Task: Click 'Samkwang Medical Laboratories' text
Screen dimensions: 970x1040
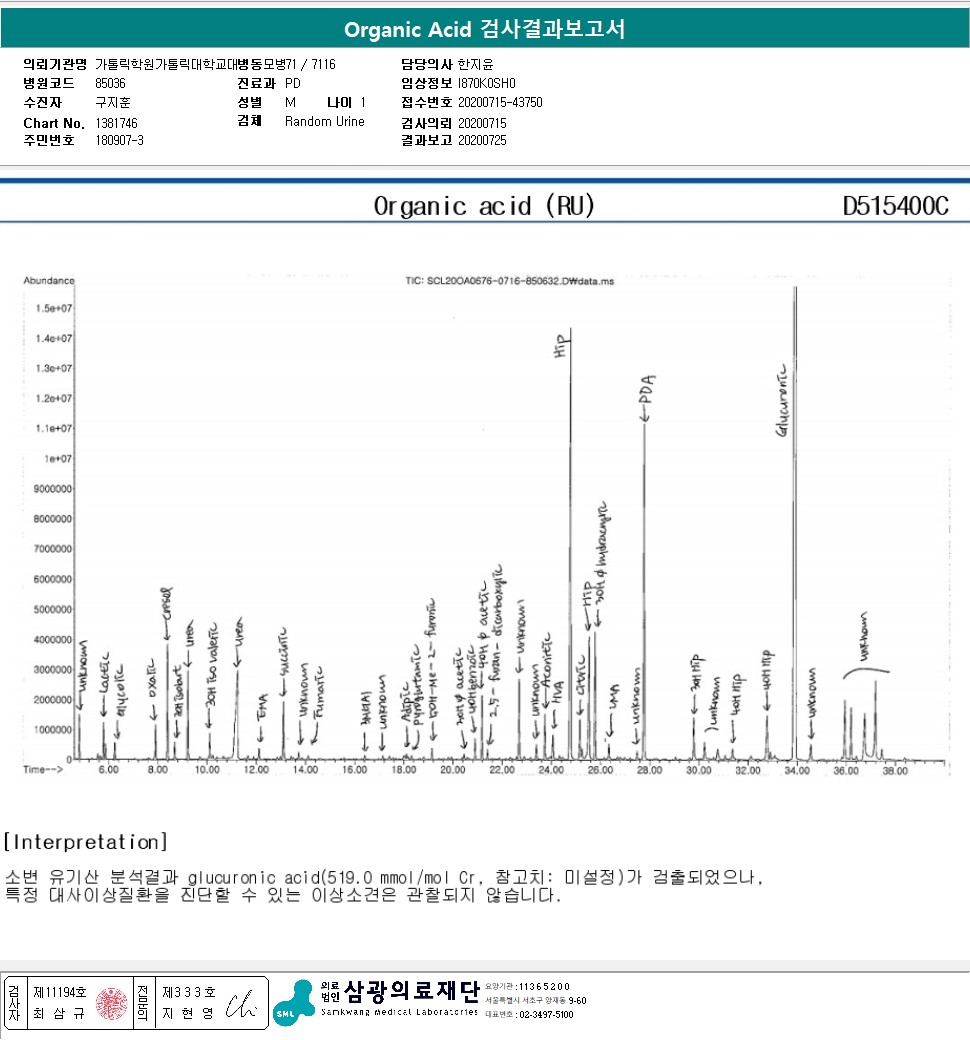Action: coord(399,1012)
